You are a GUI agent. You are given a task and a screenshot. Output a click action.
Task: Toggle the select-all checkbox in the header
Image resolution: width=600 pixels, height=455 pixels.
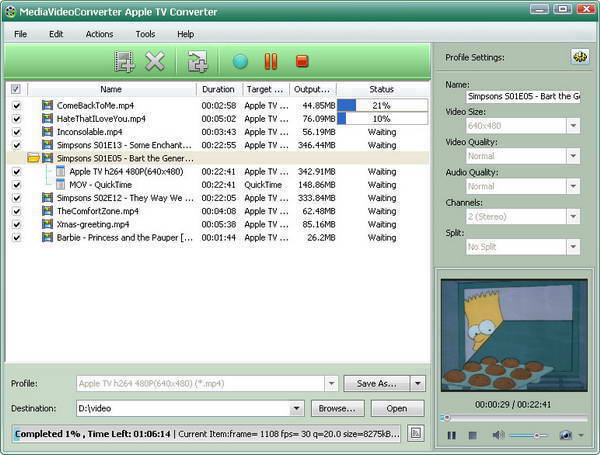(15, 89)
